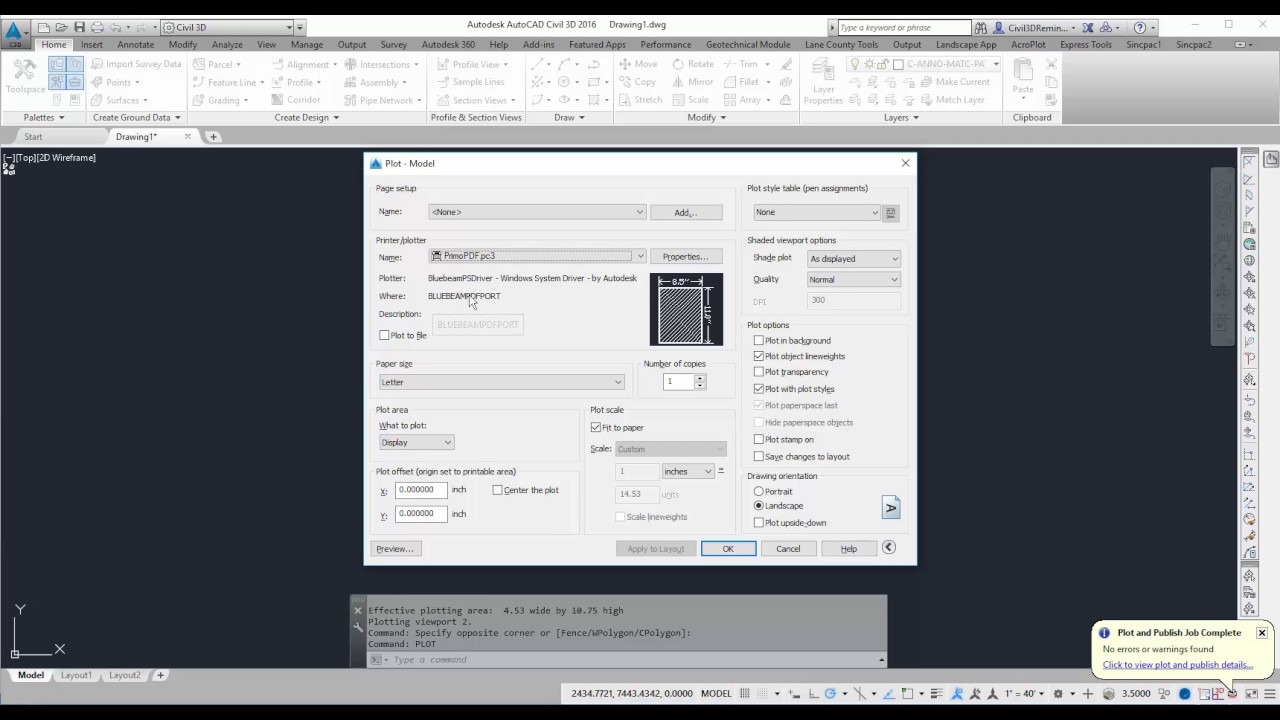Open the Civil 3D workspace dropdown
This screenshot has height=720, width=1280.
(227, 27)
